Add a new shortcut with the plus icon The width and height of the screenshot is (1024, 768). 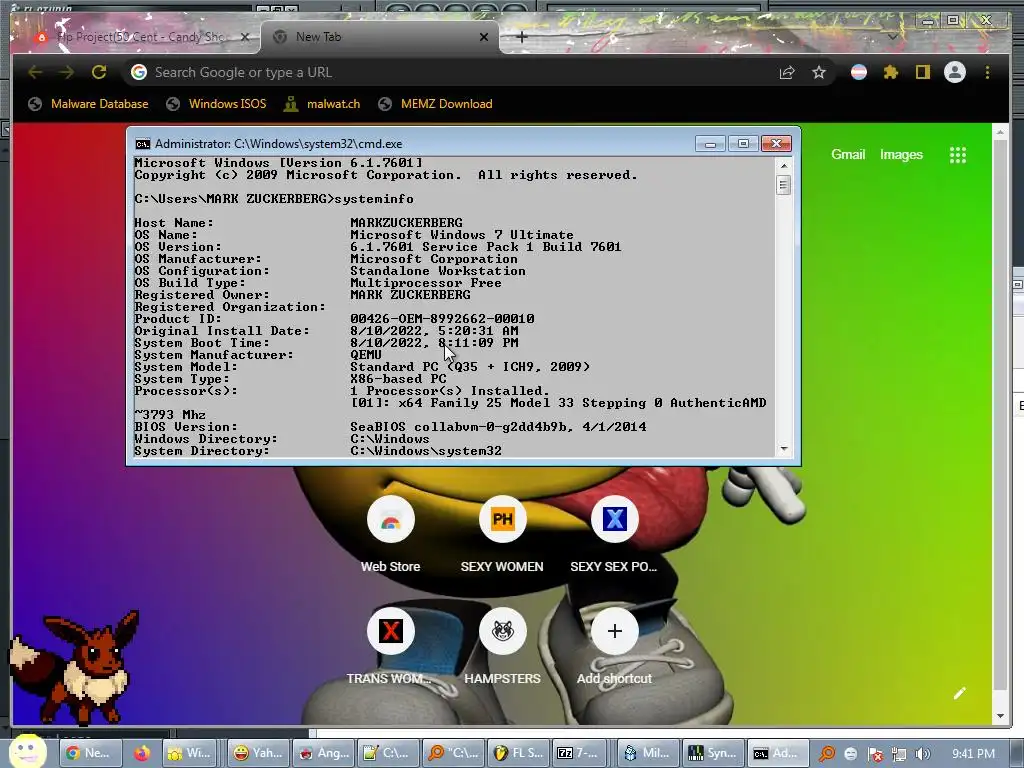coord(615,631)
